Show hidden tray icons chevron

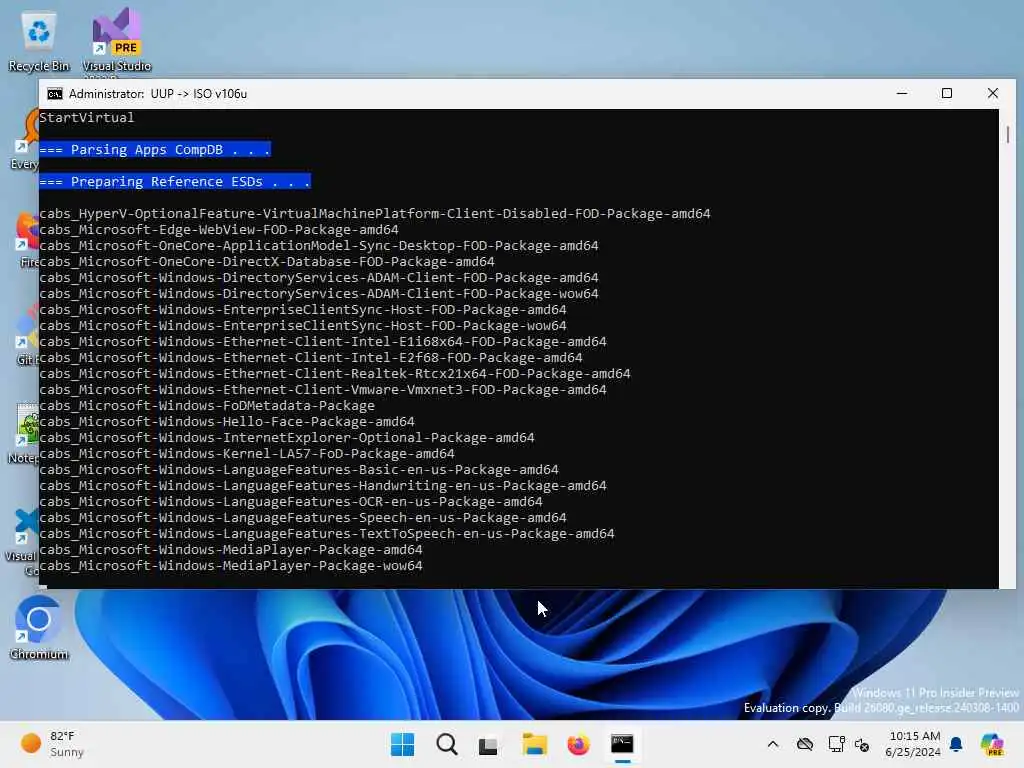click(x=773, y=744)
